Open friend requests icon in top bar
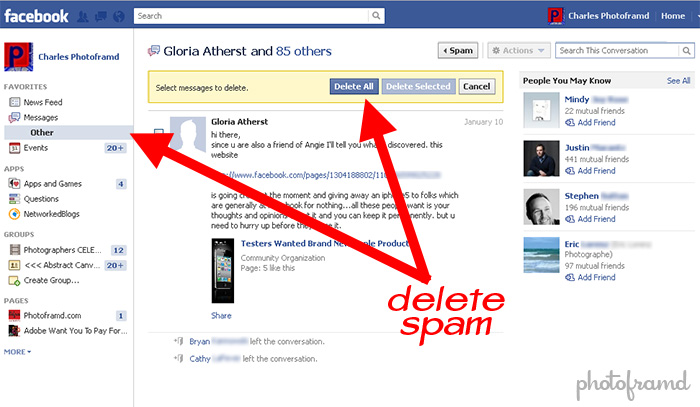The width and height of the screenshot is (700, 407). [x=83, y=17]
